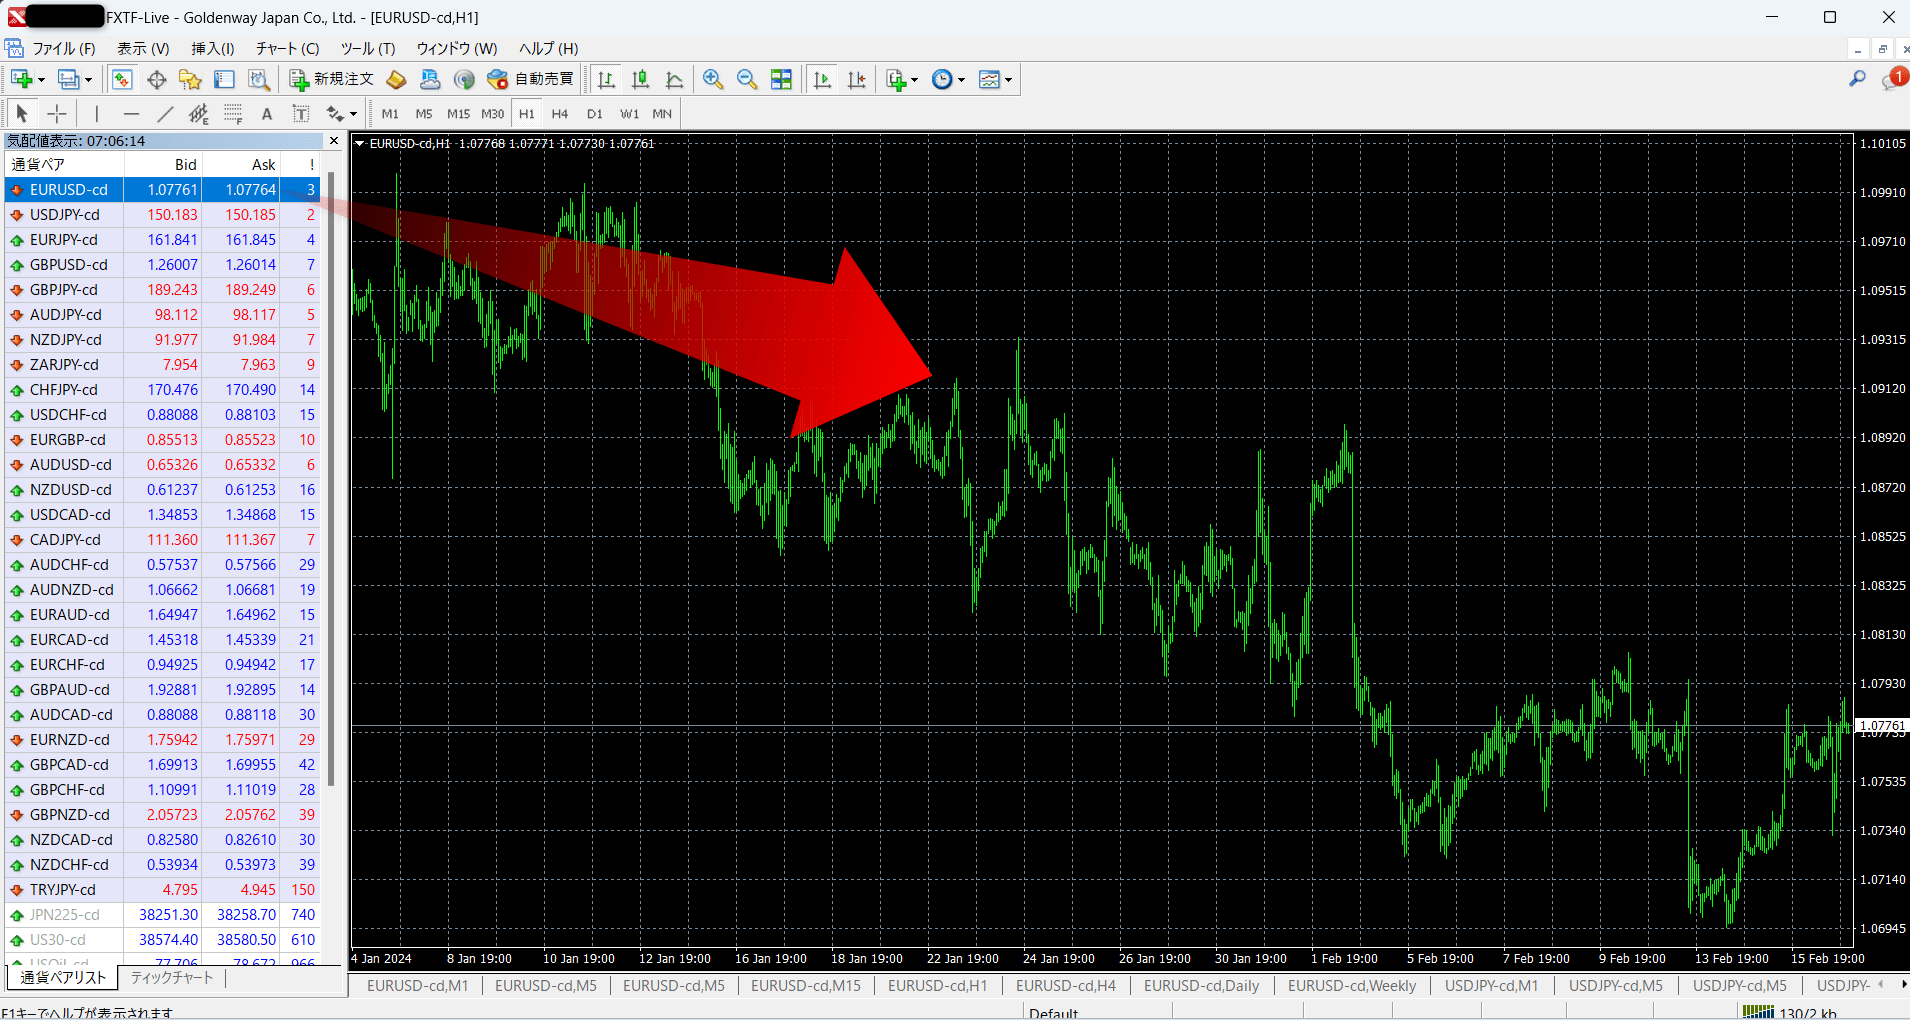Select USDJPY-cd in the quotes list

click(66, 214)
